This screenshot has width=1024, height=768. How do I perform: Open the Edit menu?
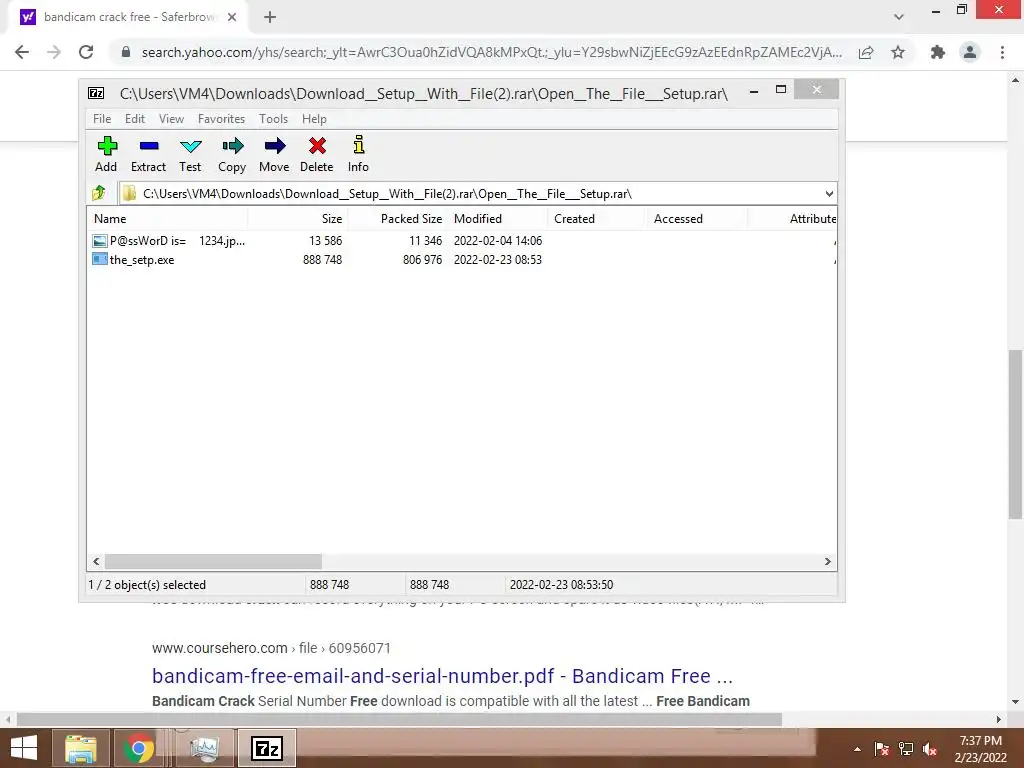(x=135, y=119)
